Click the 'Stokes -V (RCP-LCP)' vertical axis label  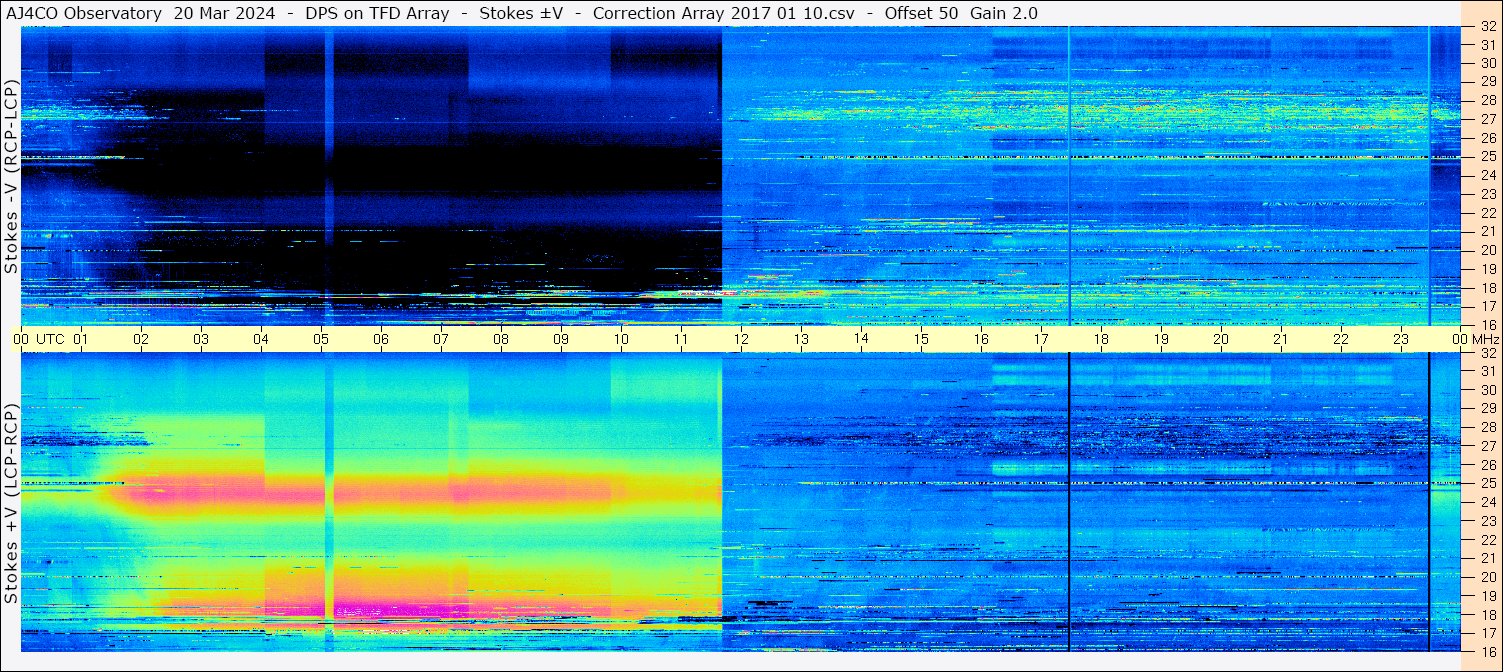tap(11, 176)
